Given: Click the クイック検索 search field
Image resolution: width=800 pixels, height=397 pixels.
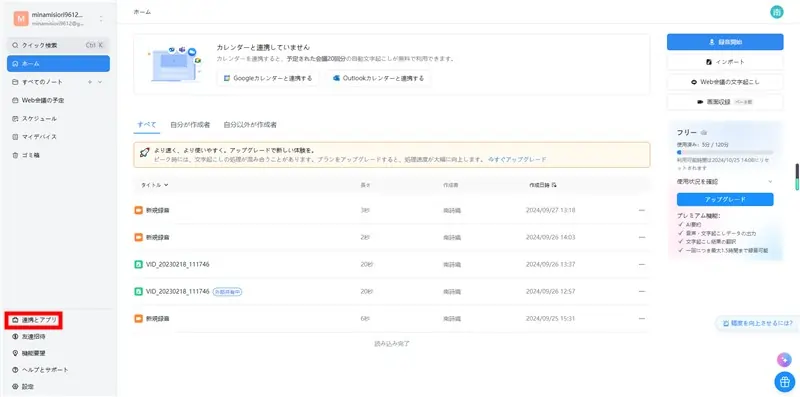Looking at the screenshot, I should [58, 45].
